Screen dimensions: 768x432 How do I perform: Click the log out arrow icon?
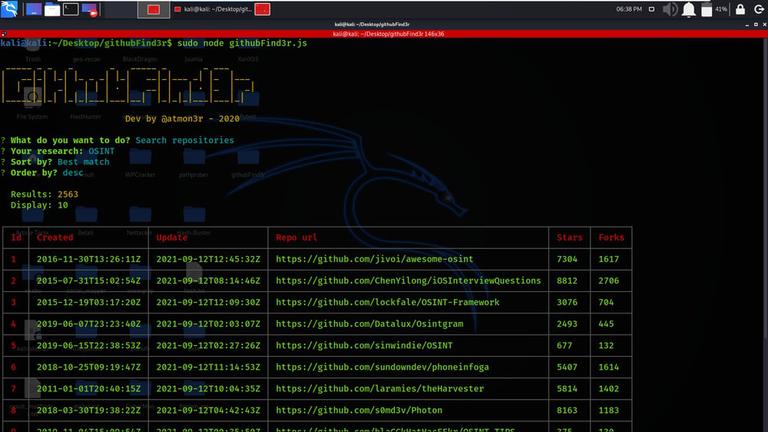point(759,9)
